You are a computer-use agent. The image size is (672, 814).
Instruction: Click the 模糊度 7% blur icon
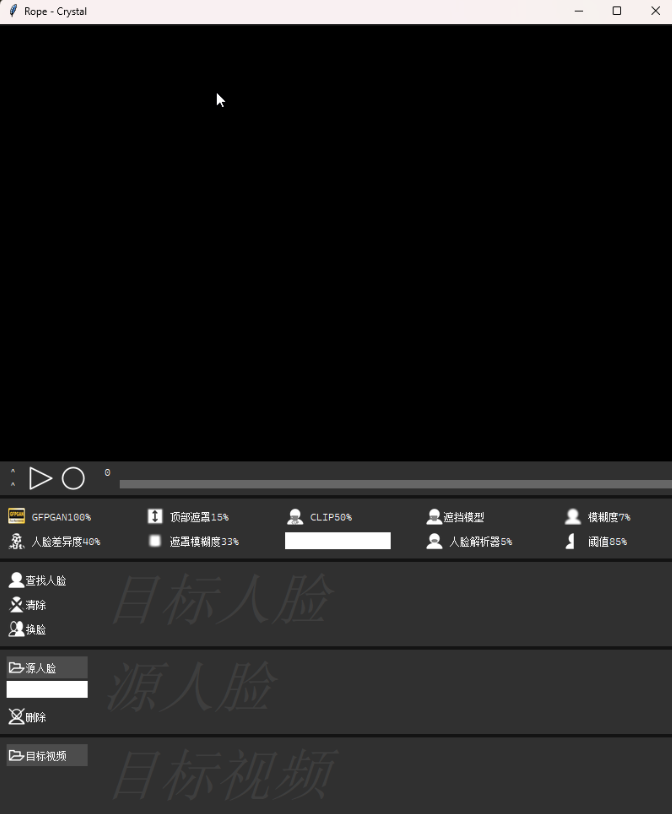click(573, 517)
